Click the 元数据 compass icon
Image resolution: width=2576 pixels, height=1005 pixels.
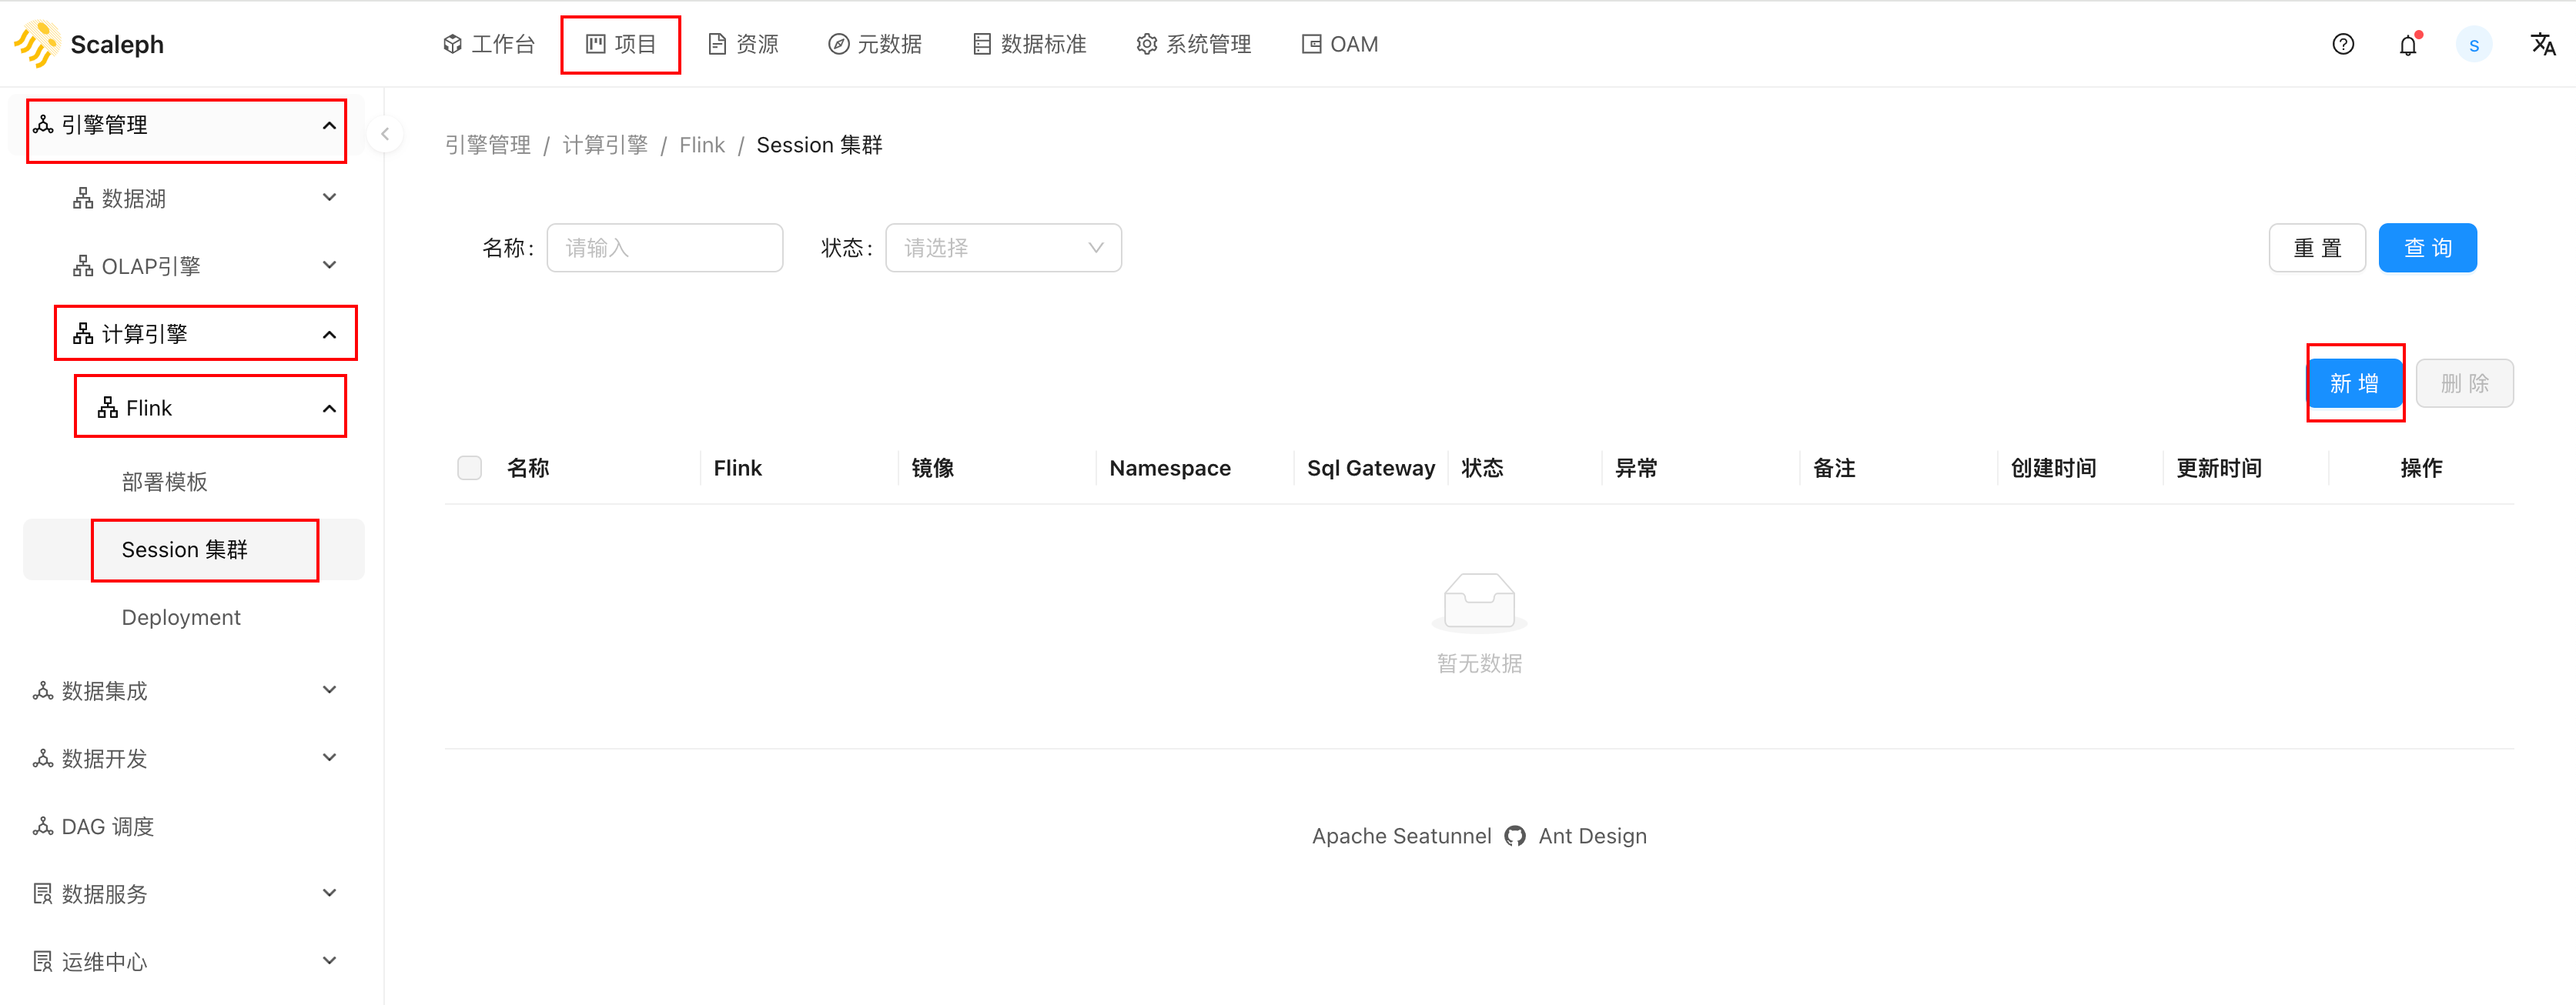pos(839,44)
